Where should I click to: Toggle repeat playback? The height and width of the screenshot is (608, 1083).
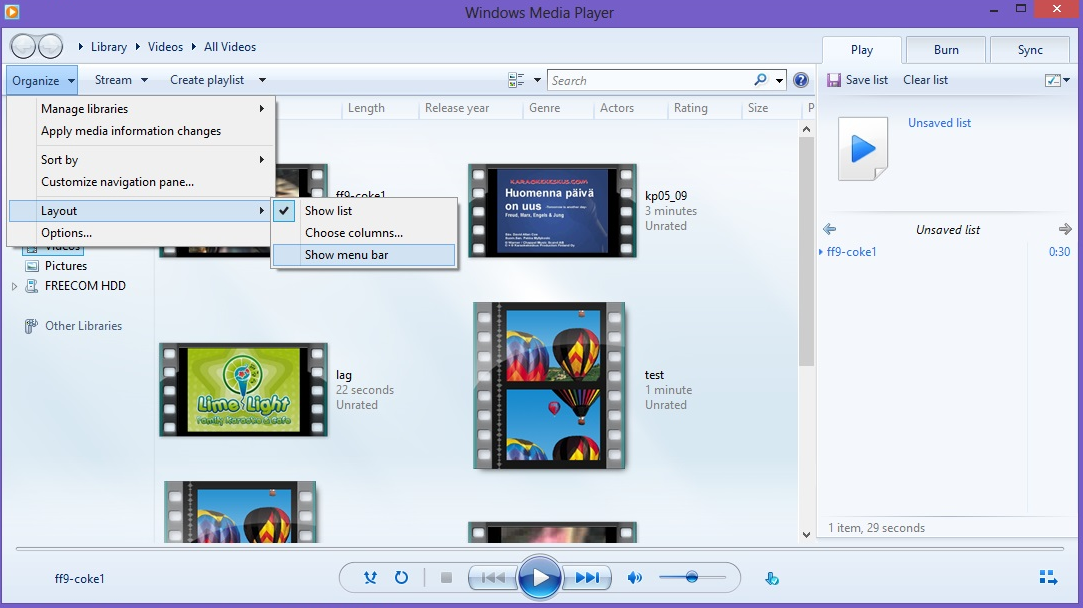point(401,577)
